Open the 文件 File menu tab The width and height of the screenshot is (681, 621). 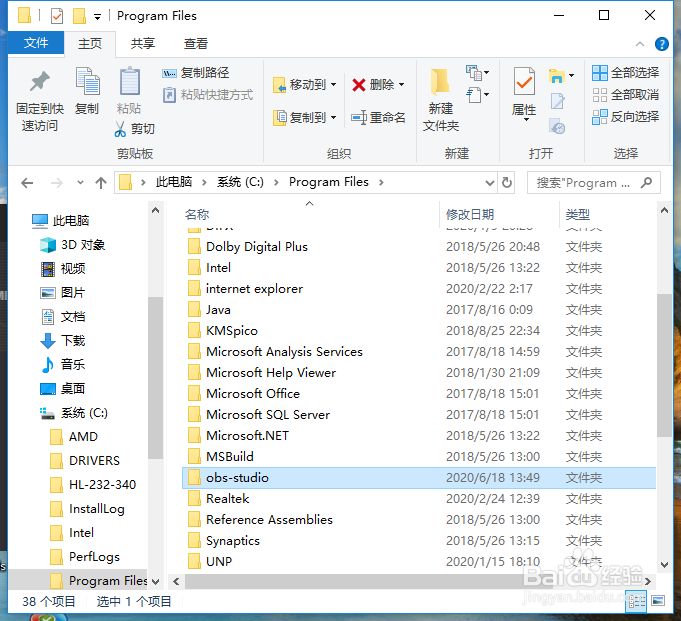(36, 43)
